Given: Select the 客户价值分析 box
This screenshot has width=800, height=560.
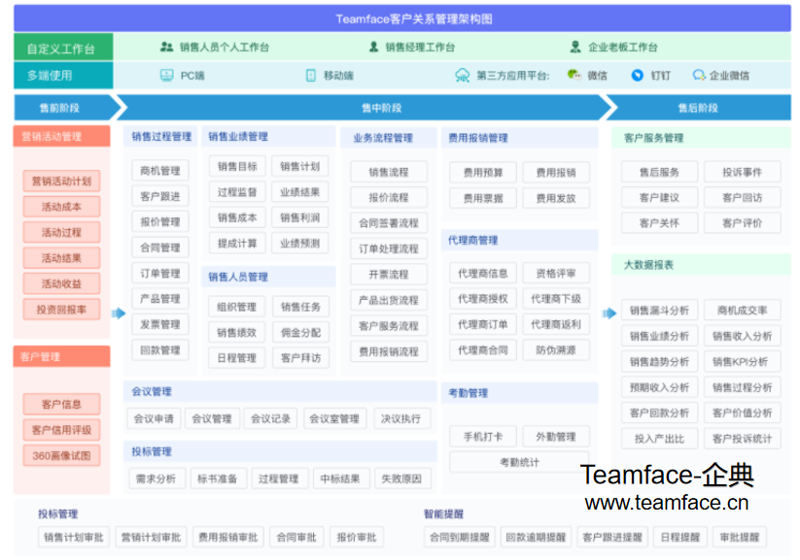Looking at the screenshot, I should point(742,413).
